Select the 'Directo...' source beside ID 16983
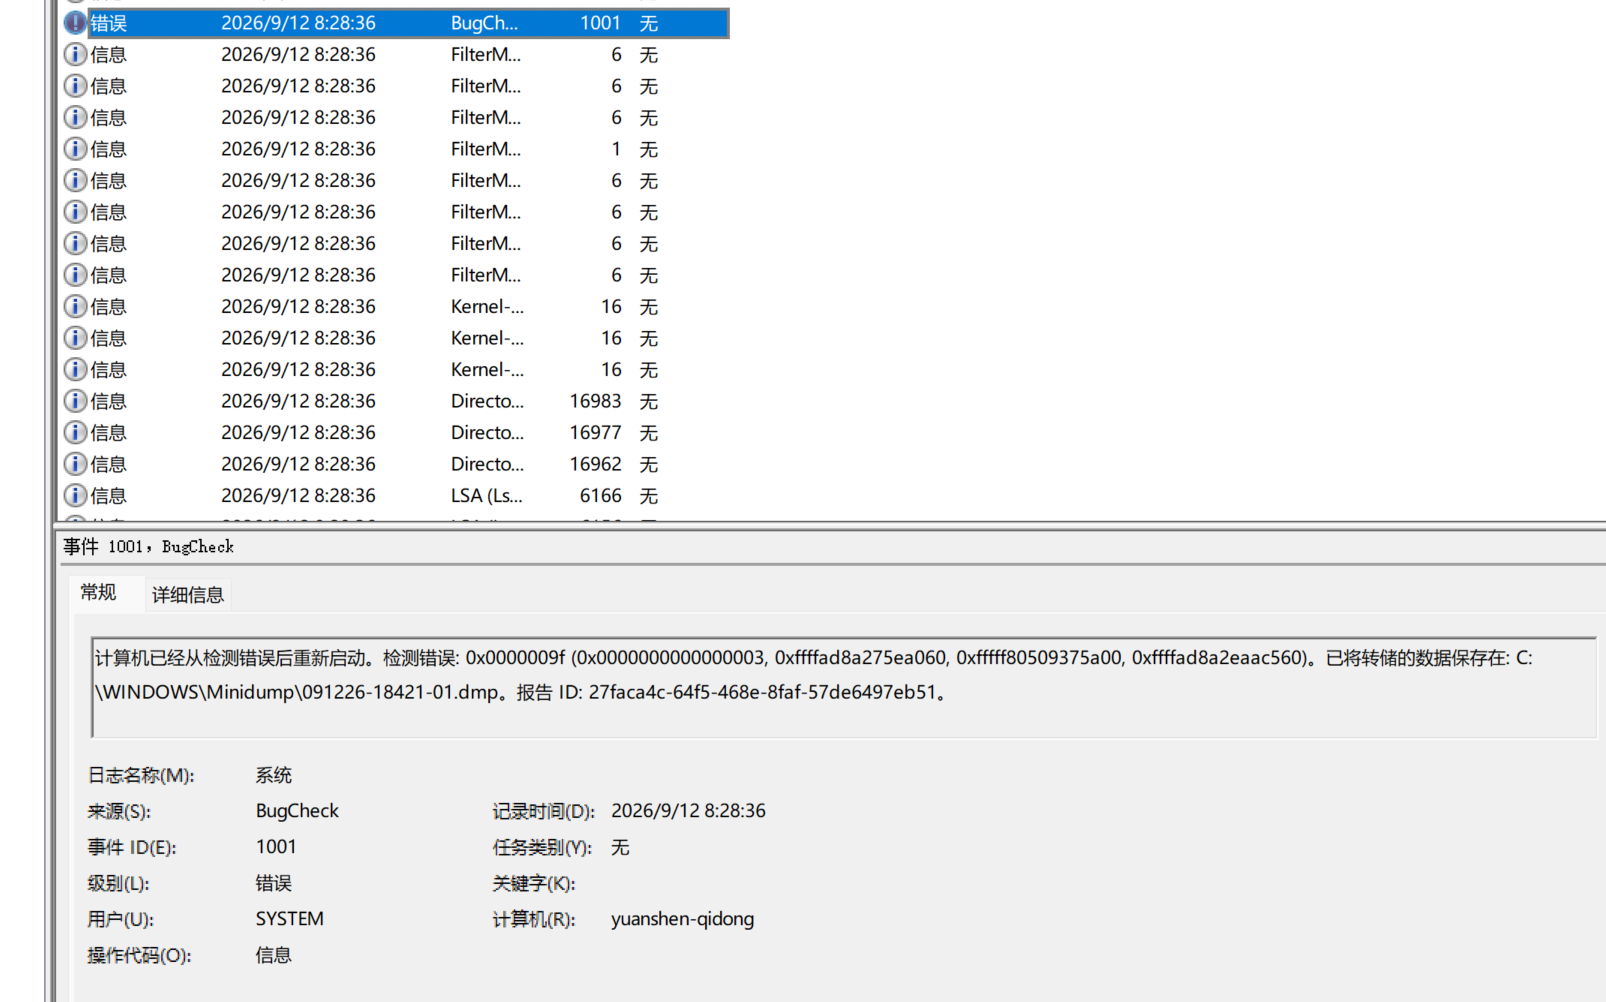 coord(487,401)
